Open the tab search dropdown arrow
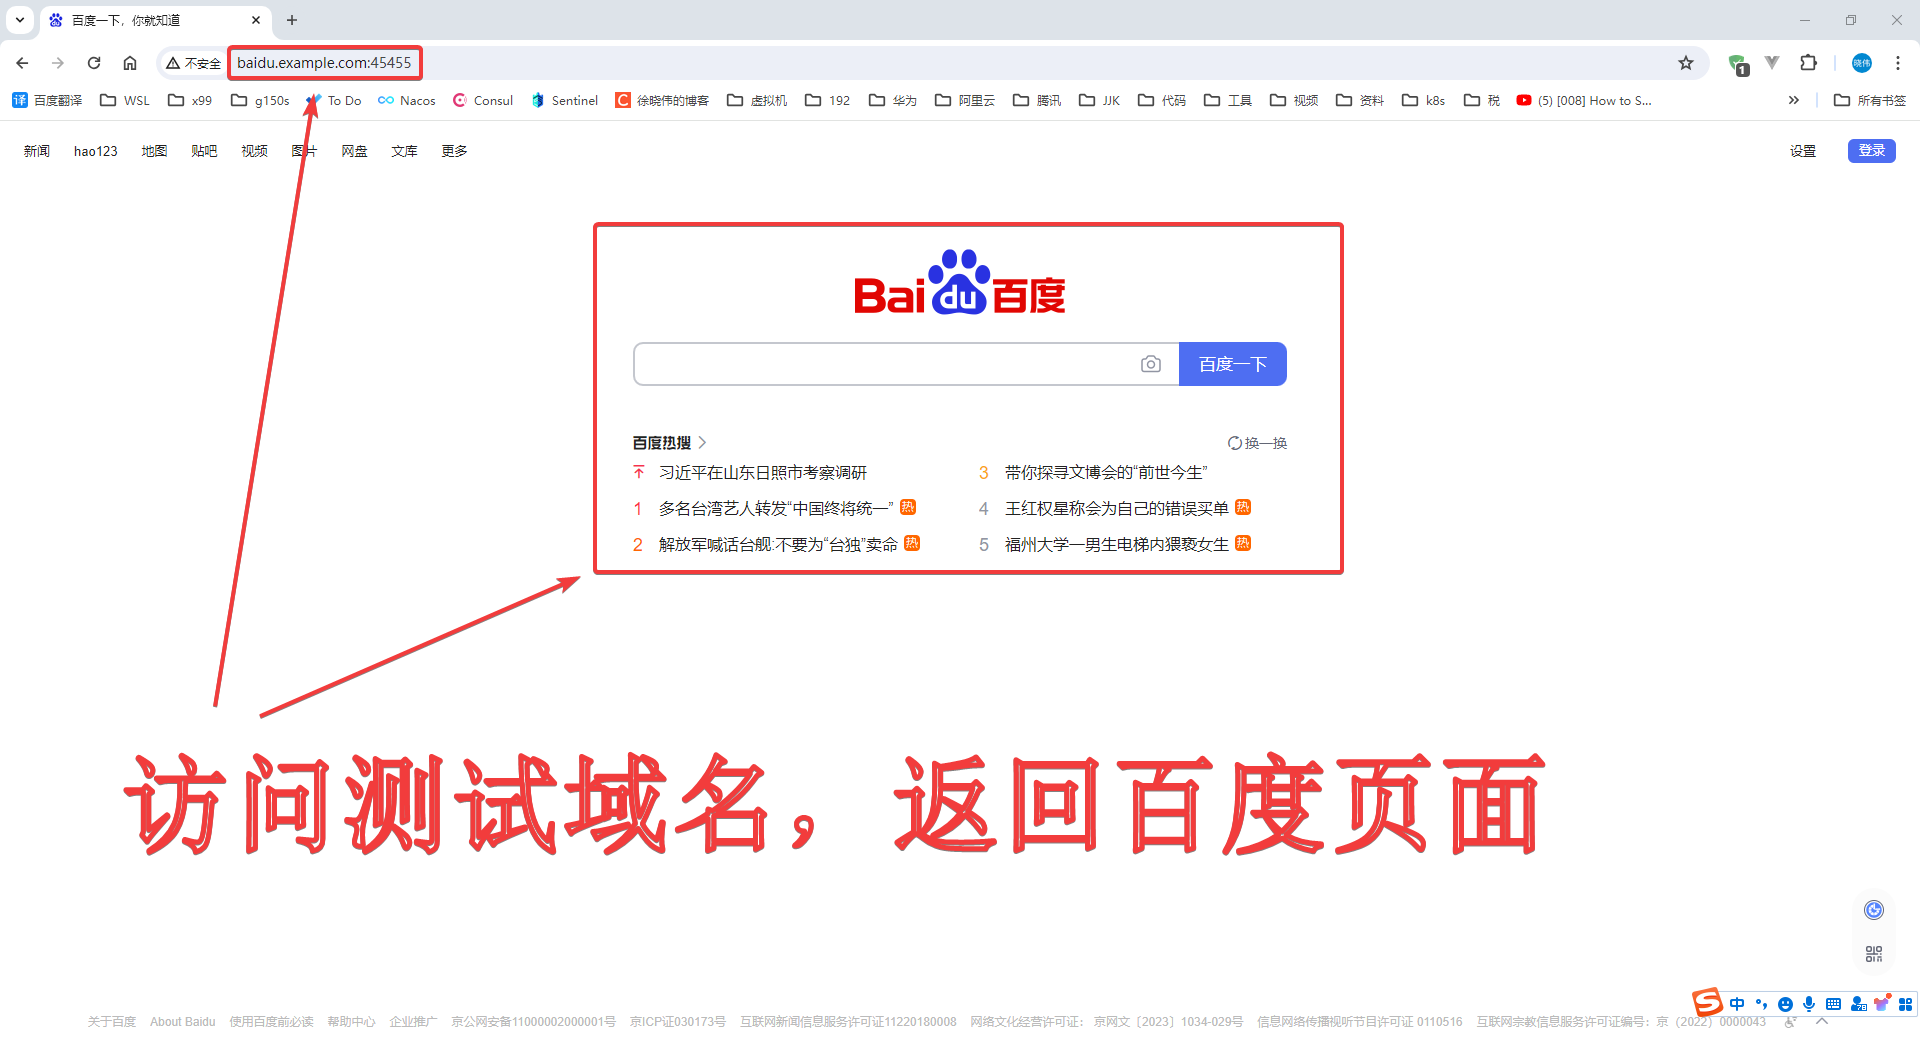This screenshot has width=1920, height=1040. tap(20, 20)
